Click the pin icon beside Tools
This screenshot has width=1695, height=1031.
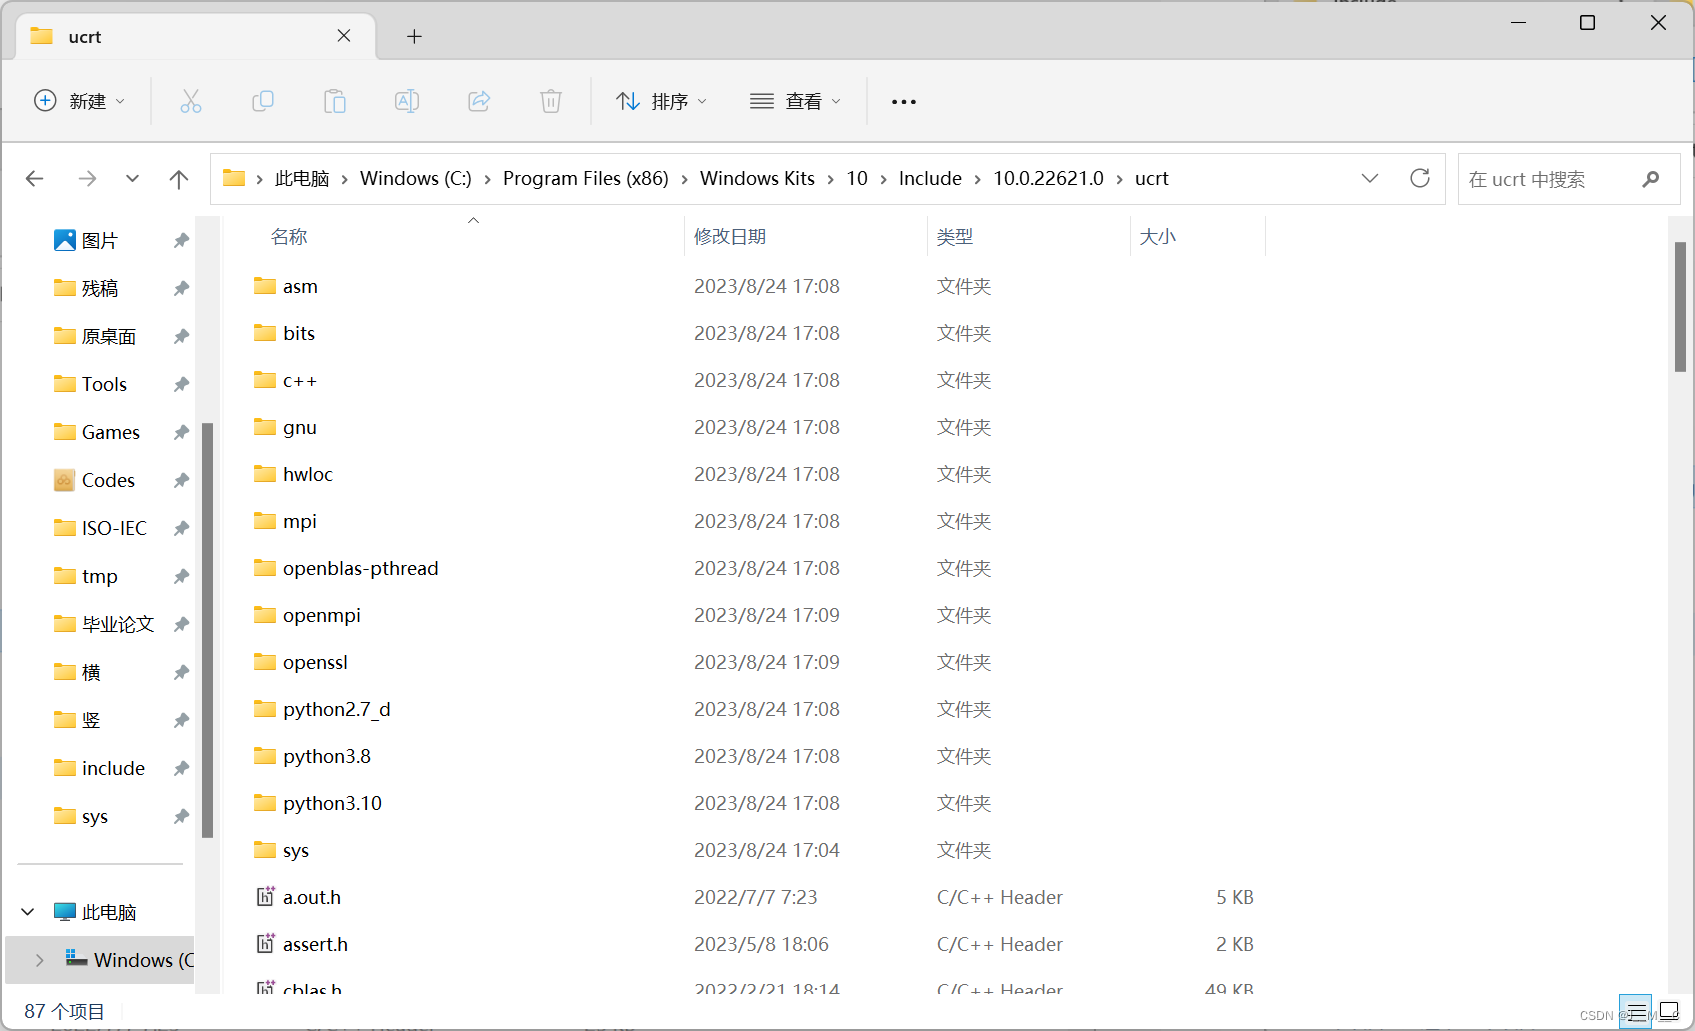pyautogui.click(x=181, y=384)
